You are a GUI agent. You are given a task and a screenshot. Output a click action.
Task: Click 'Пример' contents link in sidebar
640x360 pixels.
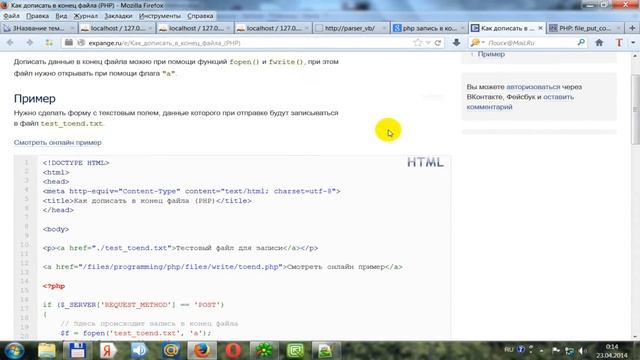coord(491,54)
